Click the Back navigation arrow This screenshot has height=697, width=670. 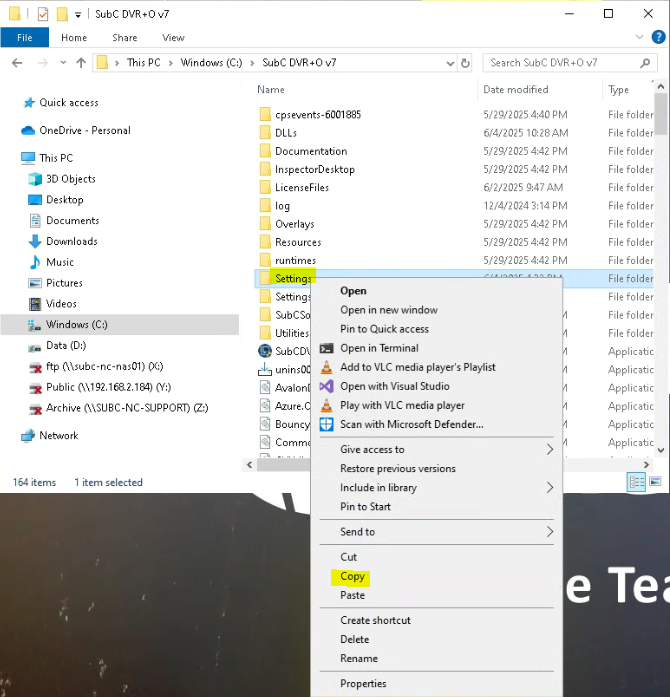click(x=17, y=63)
